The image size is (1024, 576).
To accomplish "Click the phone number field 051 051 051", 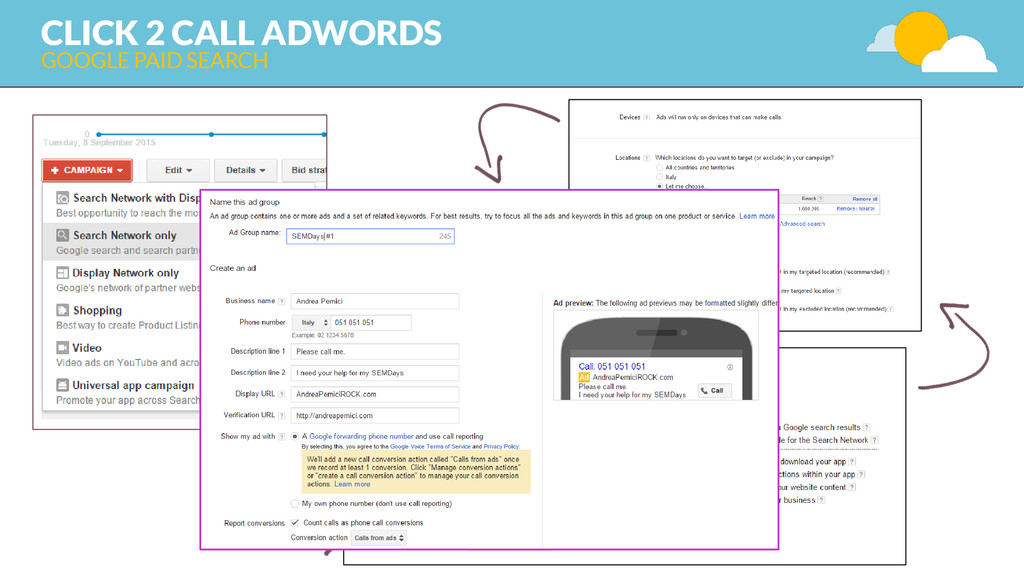I will tap(371, 323).
